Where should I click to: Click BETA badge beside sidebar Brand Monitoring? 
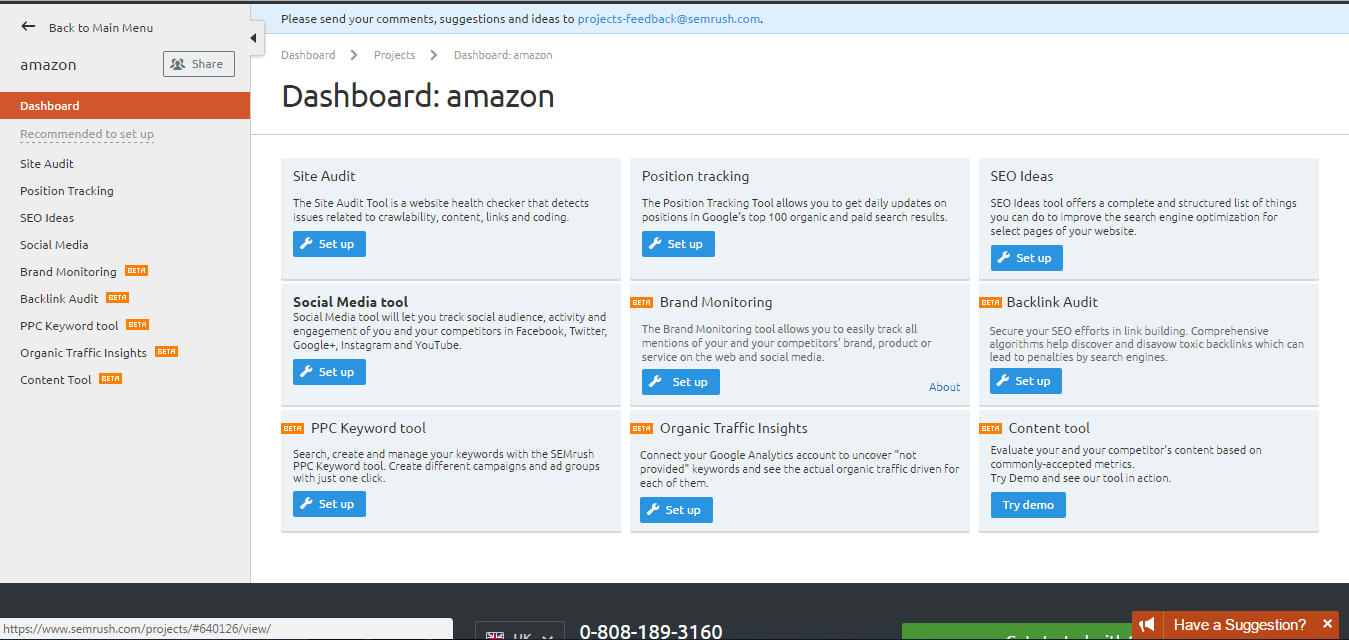pyautogui.click(x=137, y=271)
